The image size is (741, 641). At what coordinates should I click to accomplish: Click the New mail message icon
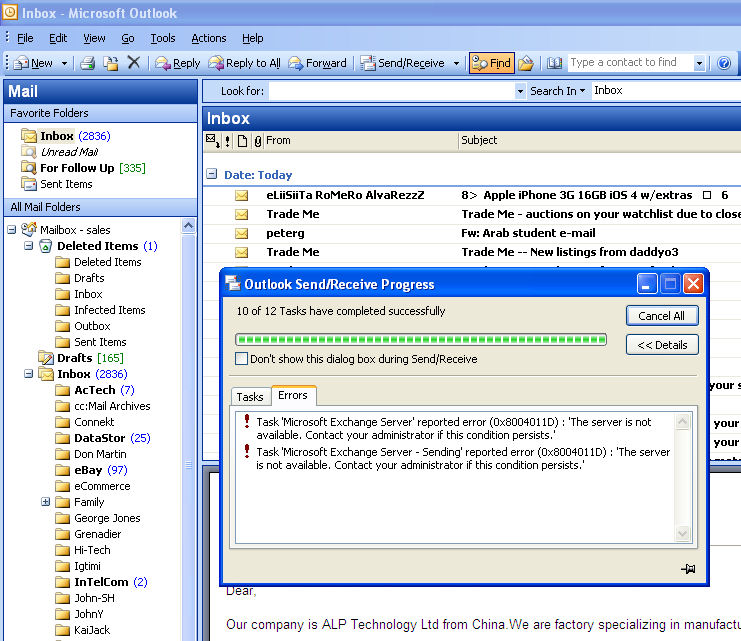(x=22, y=63)
